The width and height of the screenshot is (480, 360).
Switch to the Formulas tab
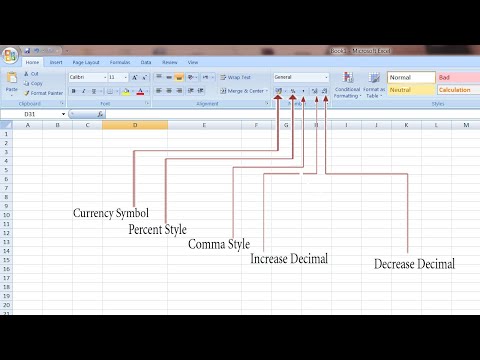point(120,62)
